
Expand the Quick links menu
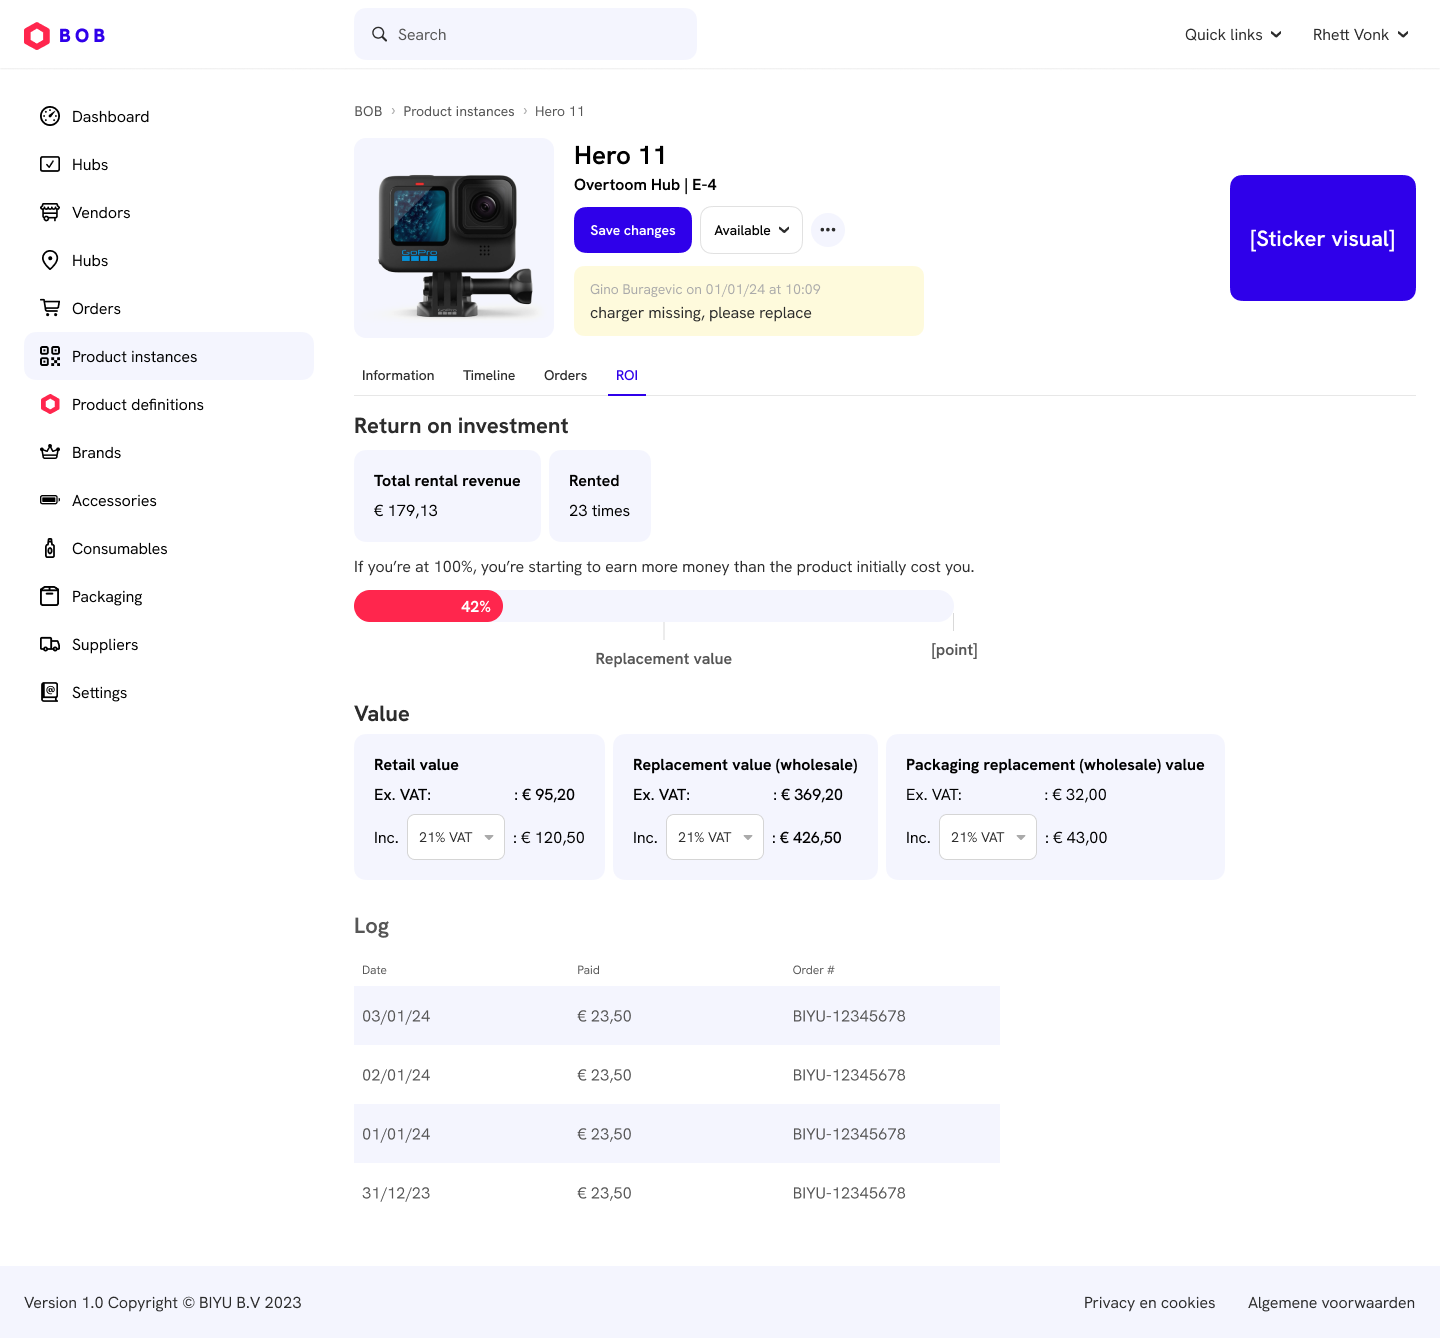point(1232,35)
